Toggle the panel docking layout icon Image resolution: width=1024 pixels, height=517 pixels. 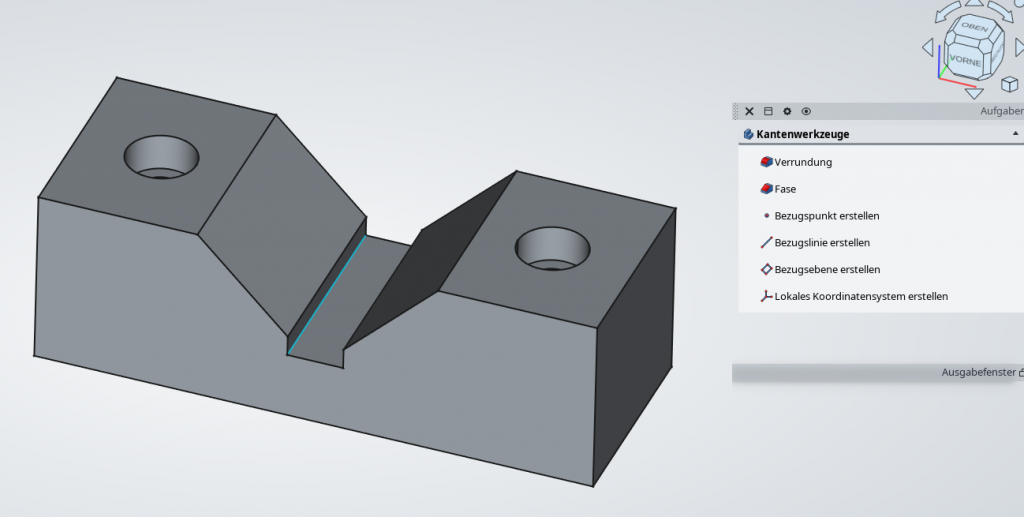click(x=768, y=112)
